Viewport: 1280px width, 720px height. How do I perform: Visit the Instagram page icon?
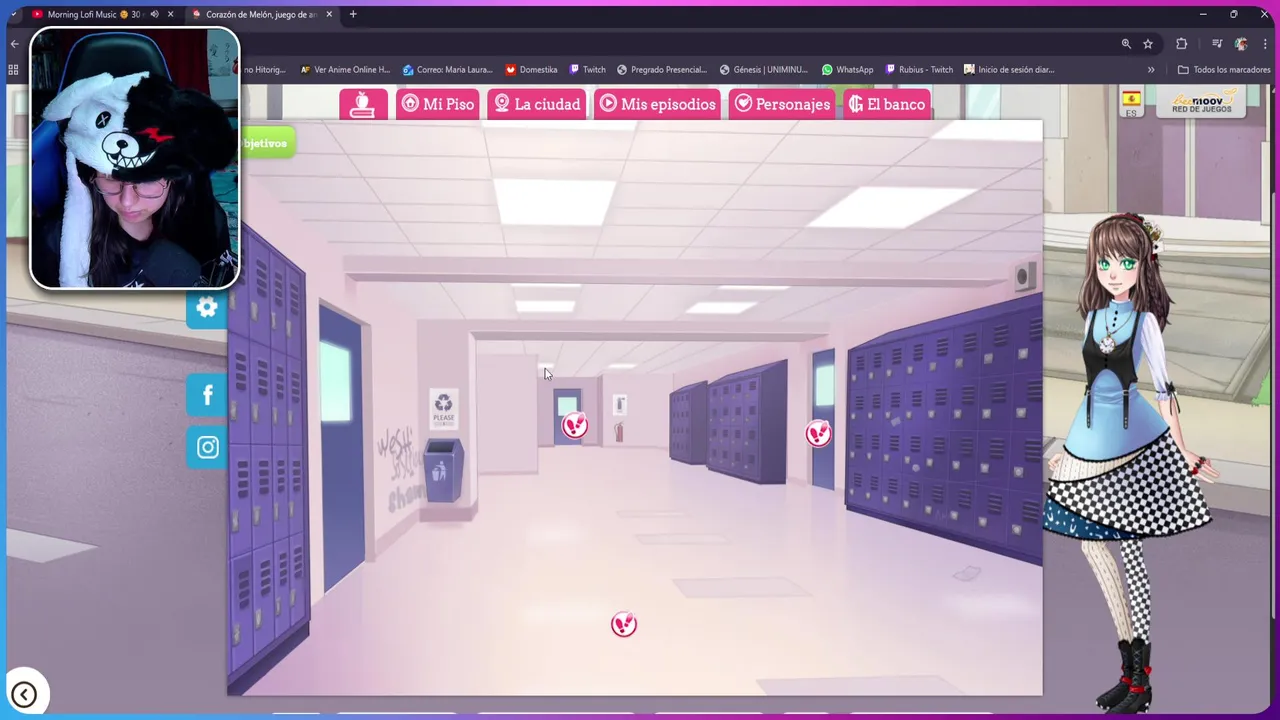coord(207,447)
